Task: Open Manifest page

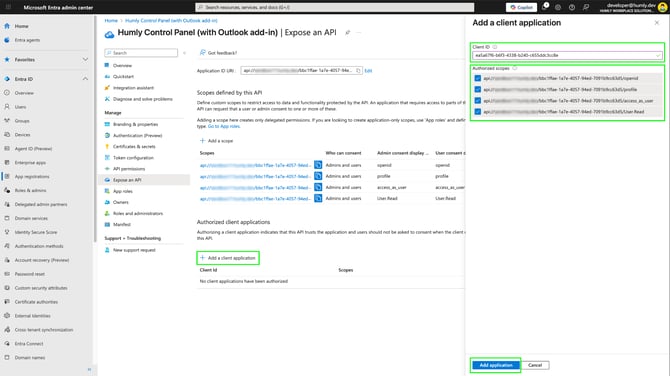Action: tap(122, 224)
